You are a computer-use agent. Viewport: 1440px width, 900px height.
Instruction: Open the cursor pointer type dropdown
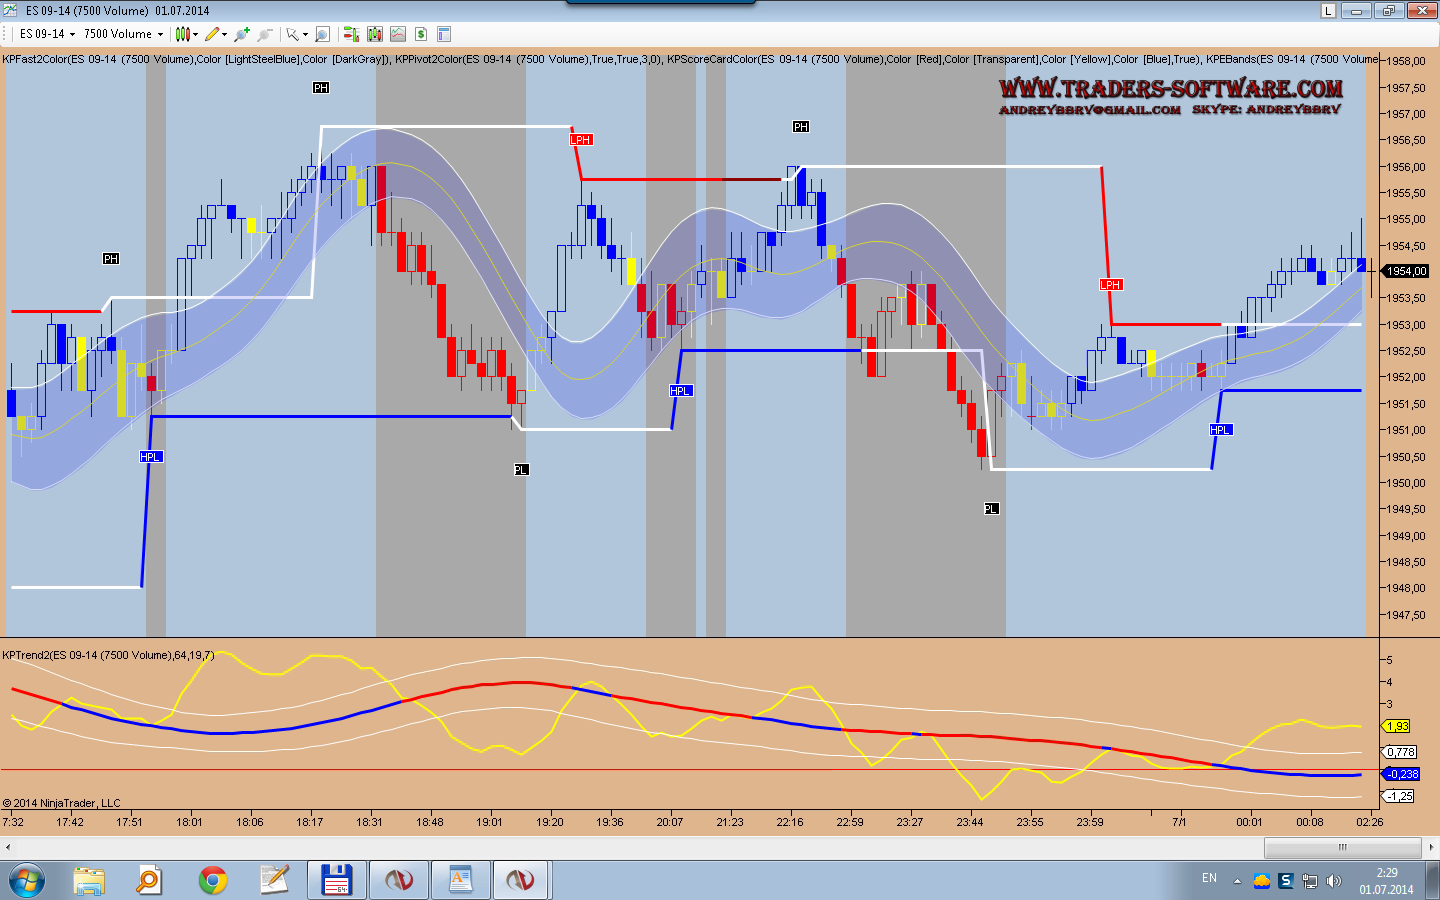(x=297, y=34)
